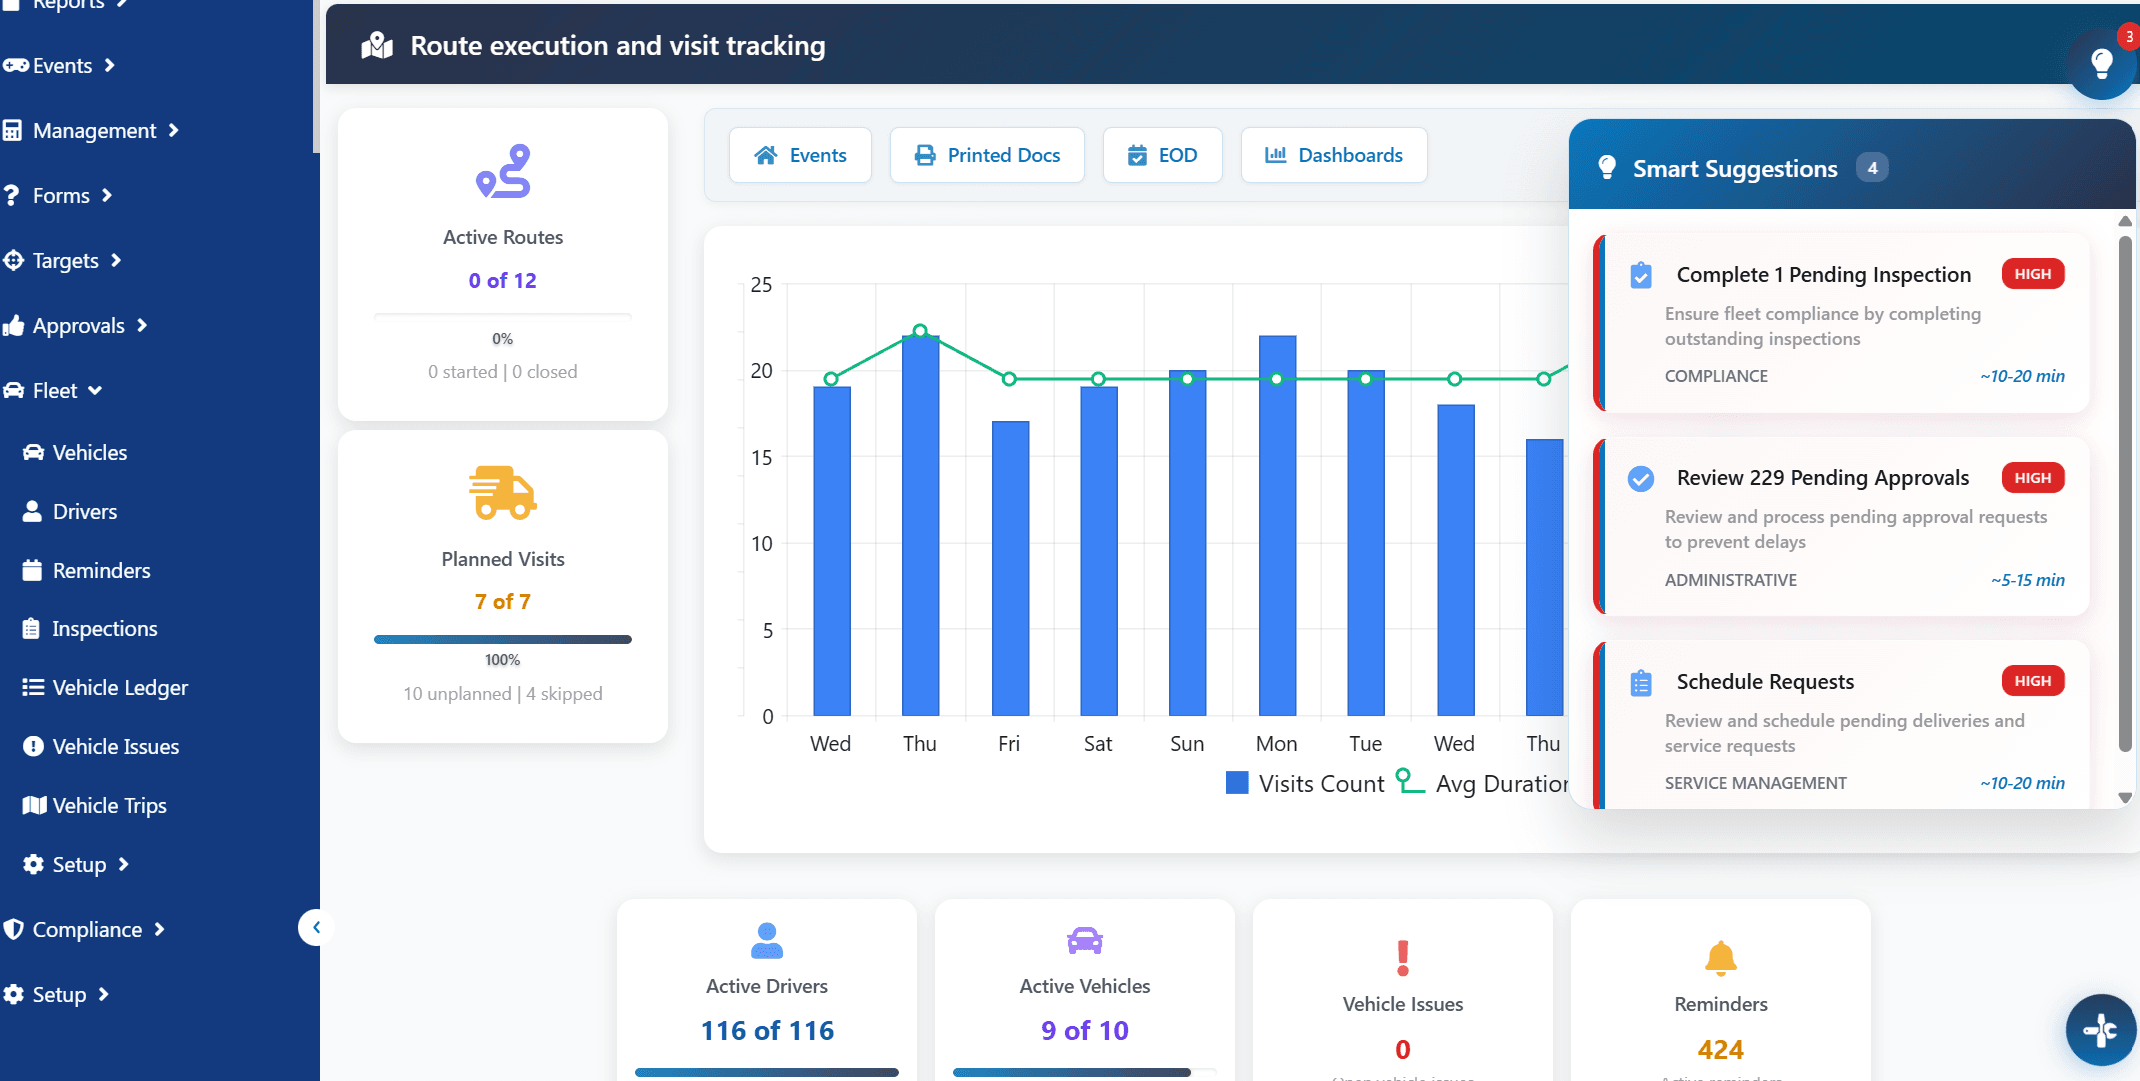Image resolution: width=2140 pixels, height=1081 pixels.
Task: Open Vehicles from the Fleet sidebar
Action: (x=89, y=452)
